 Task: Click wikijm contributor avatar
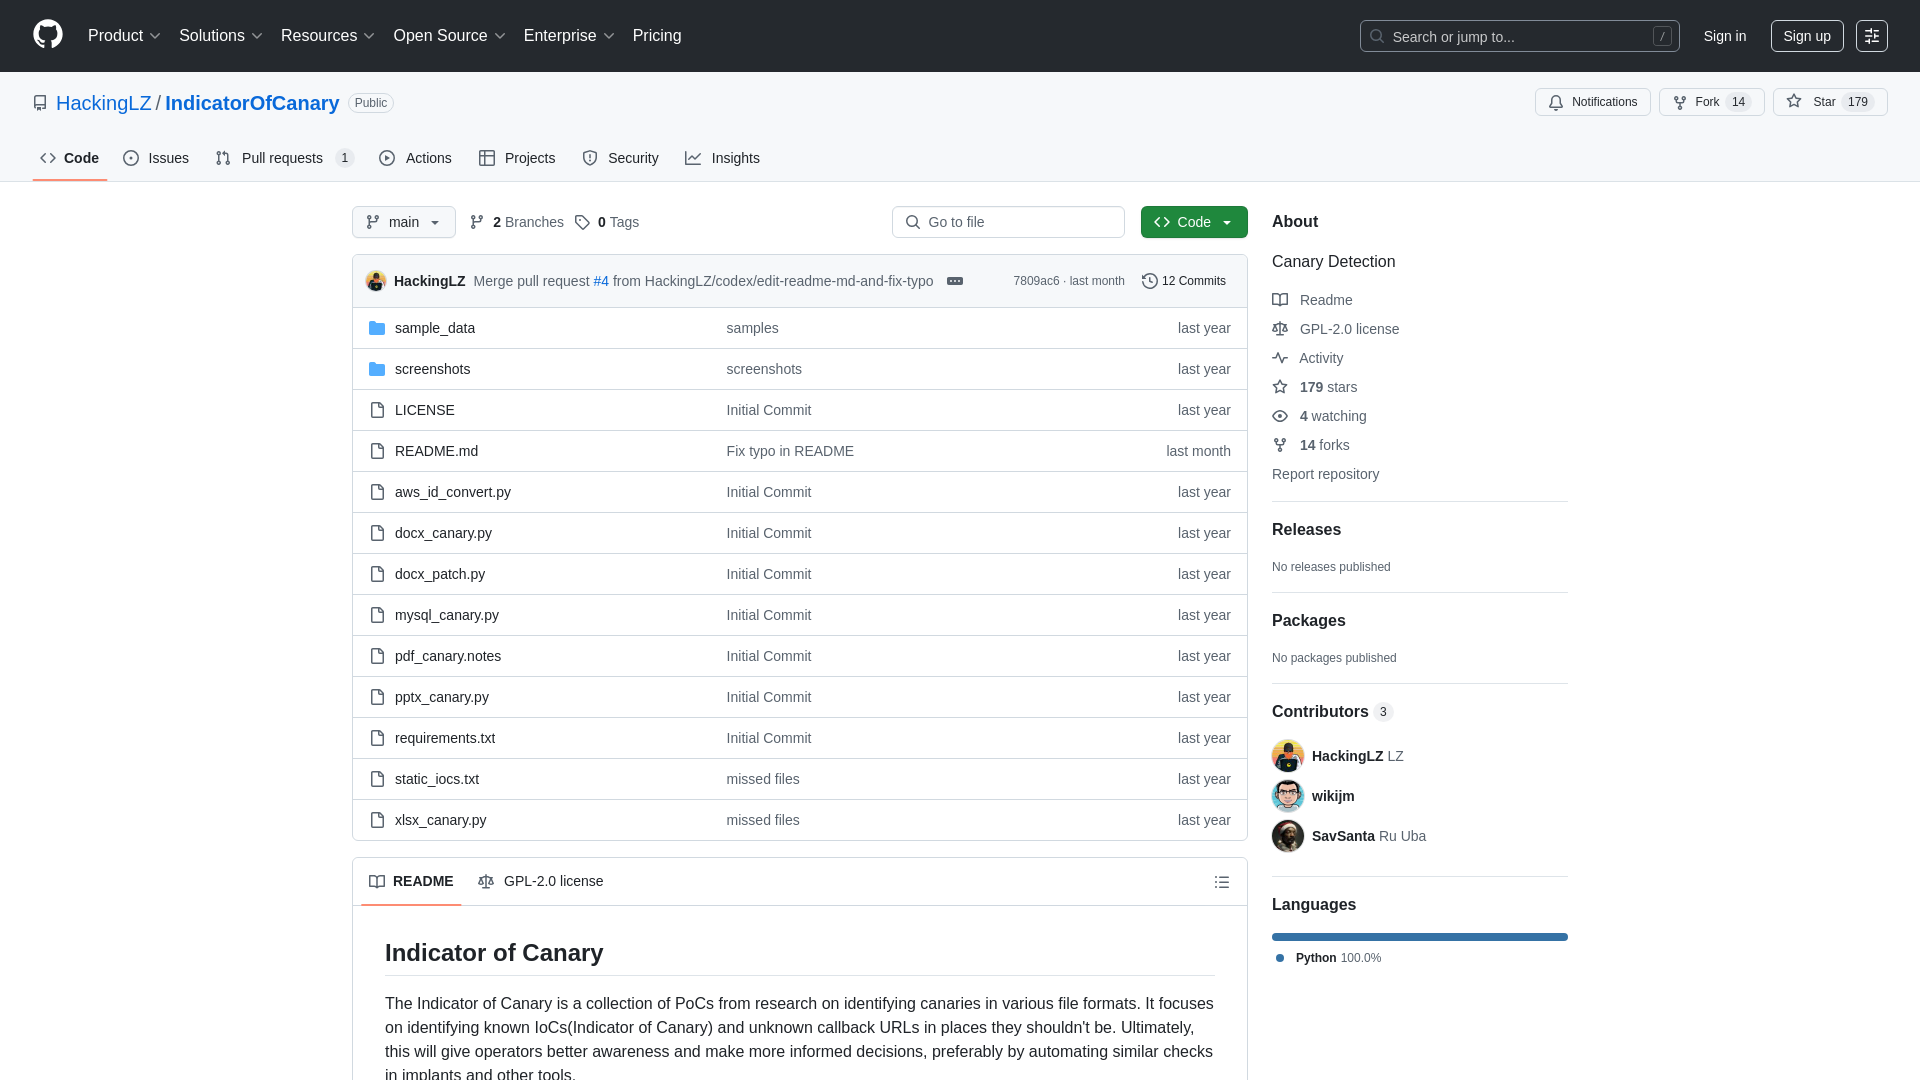(1288, 796)
